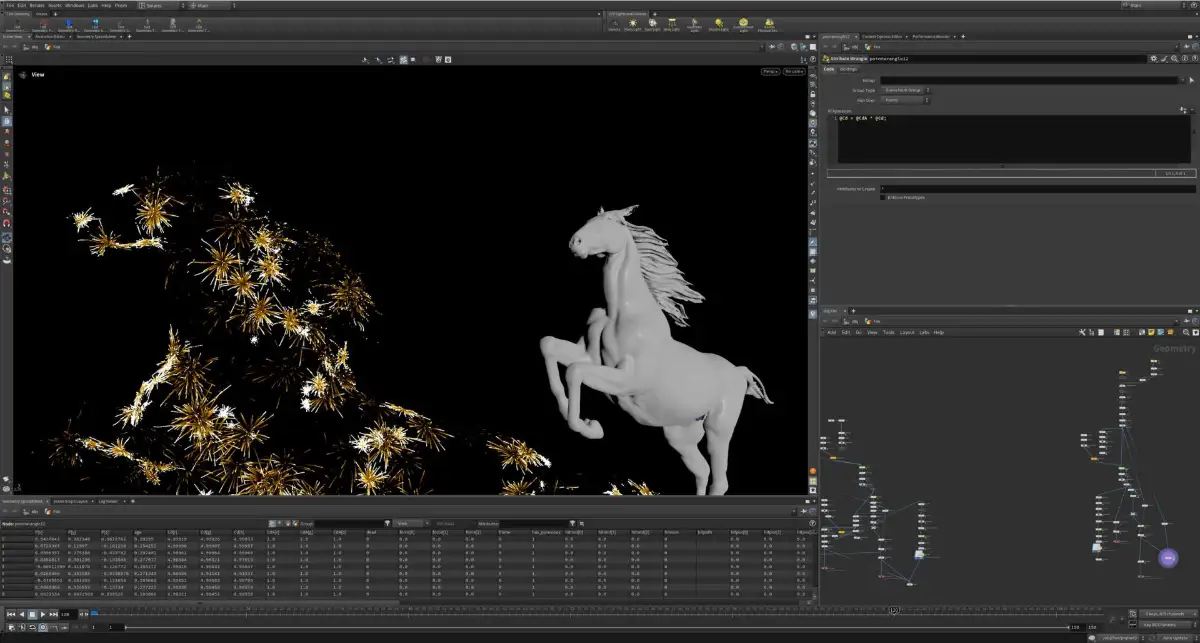Click the No cam button in the viewport
1200x643 pixels.
pyautogui.click(x=794, y=71)
